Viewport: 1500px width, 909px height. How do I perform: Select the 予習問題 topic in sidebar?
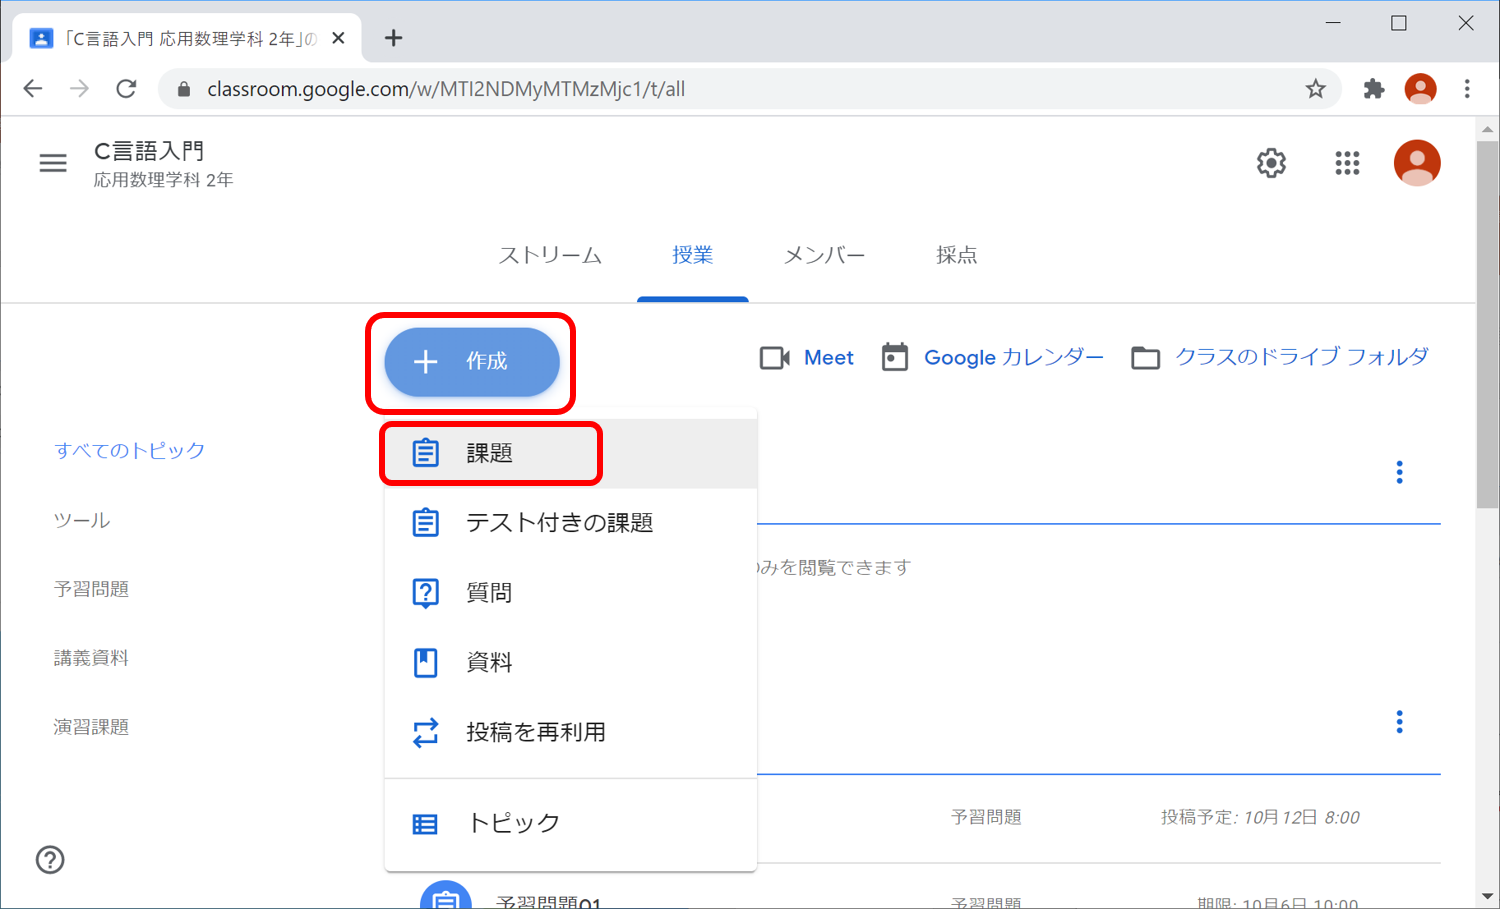[x=91, y=589]
